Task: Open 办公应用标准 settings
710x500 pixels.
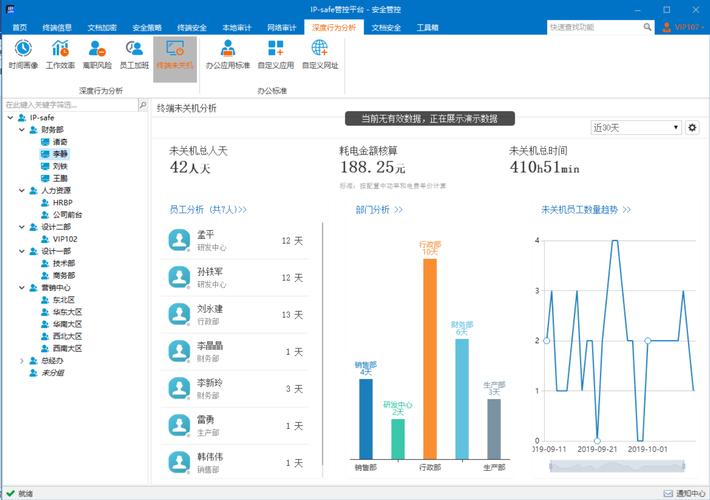Action: pyautogui.click(x=227, y=52)
